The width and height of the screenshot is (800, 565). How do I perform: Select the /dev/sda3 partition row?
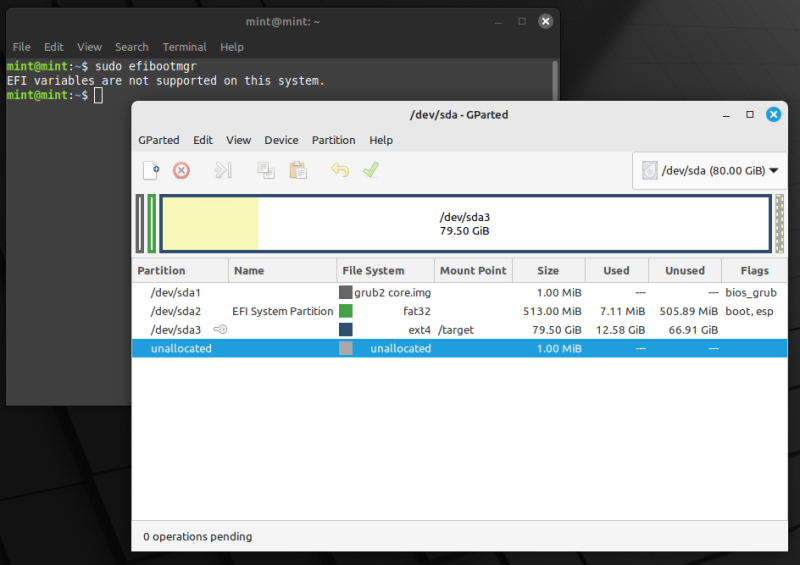(459, 330)
